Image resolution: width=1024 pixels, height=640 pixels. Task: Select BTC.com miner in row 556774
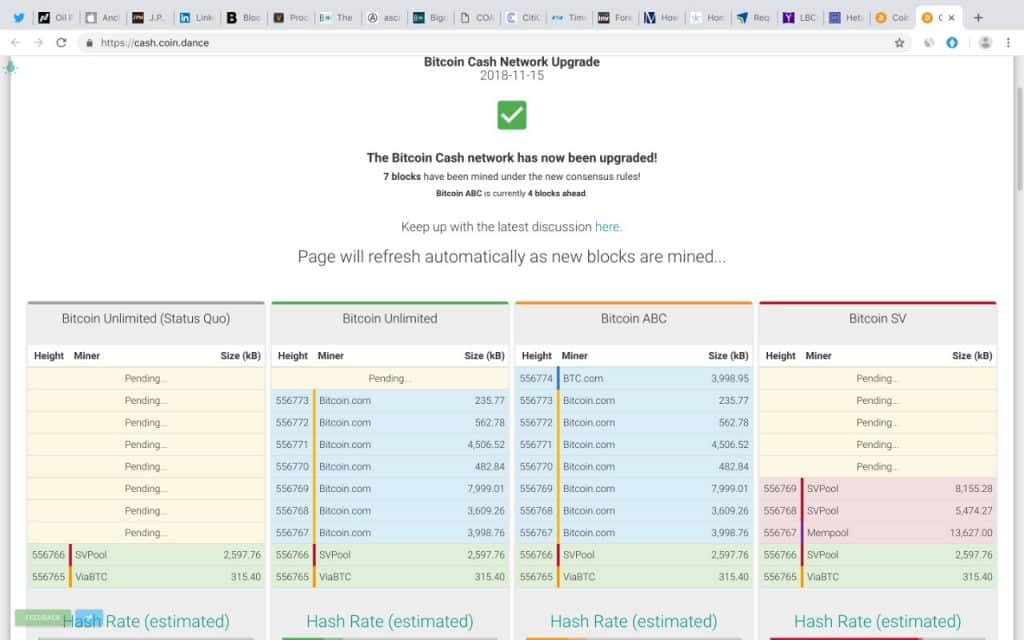click(x=583, y=378)
